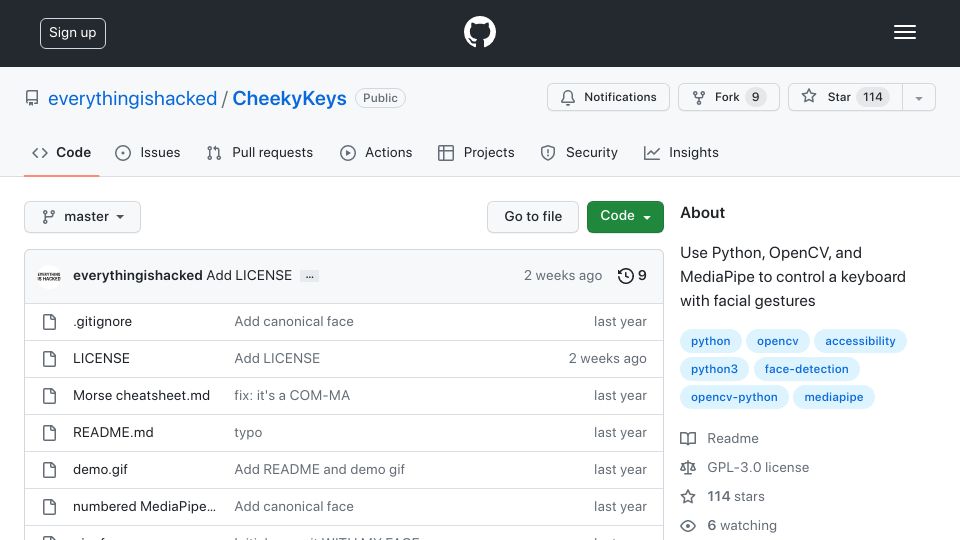The height and width of the screenshot is (540, 960).
Task: Open the numbered MediaPipe file
Action: point(144,506)
